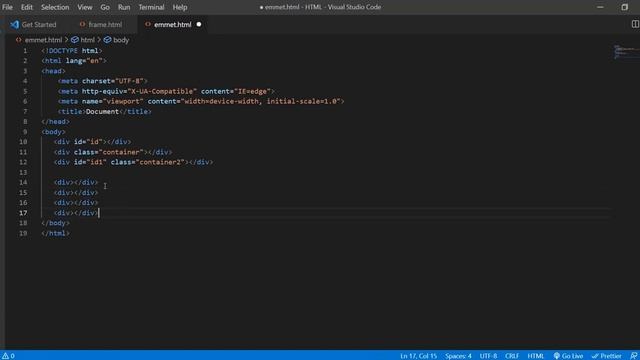
Task: Change the CRLF line ending setting
Action: 512,356
